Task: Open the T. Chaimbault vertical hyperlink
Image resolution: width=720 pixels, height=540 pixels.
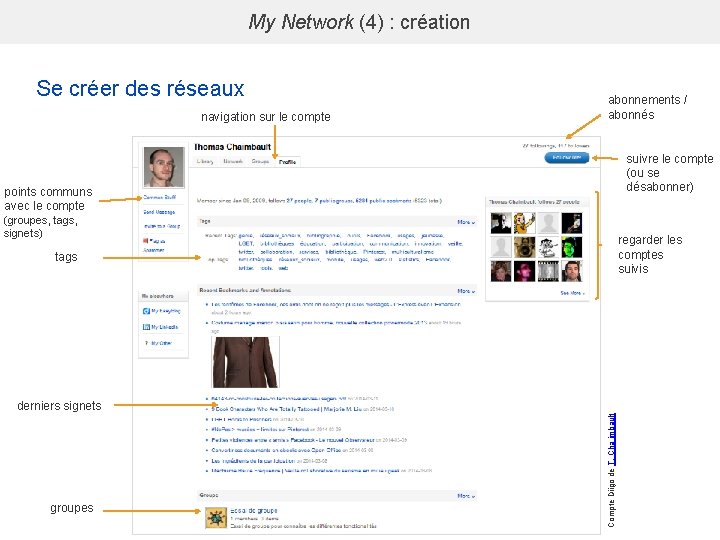Action: (611, 439)
